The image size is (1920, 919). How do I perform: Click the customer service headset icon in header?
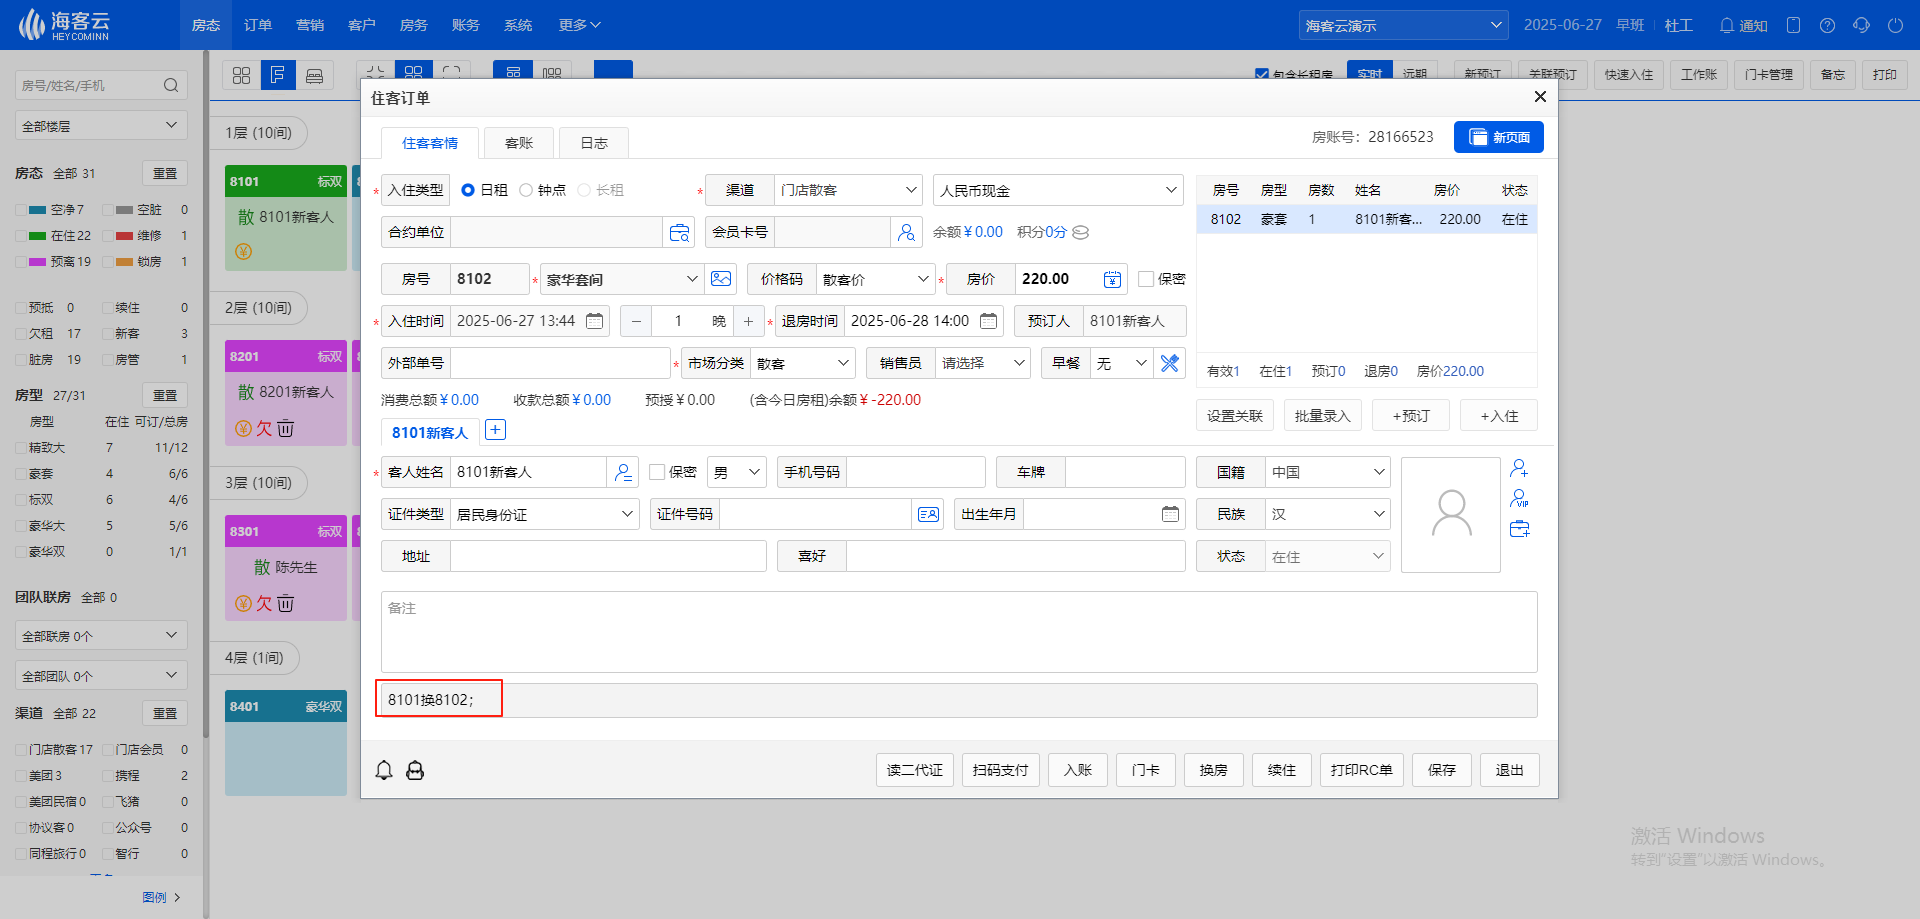[x=1861, y=25]
